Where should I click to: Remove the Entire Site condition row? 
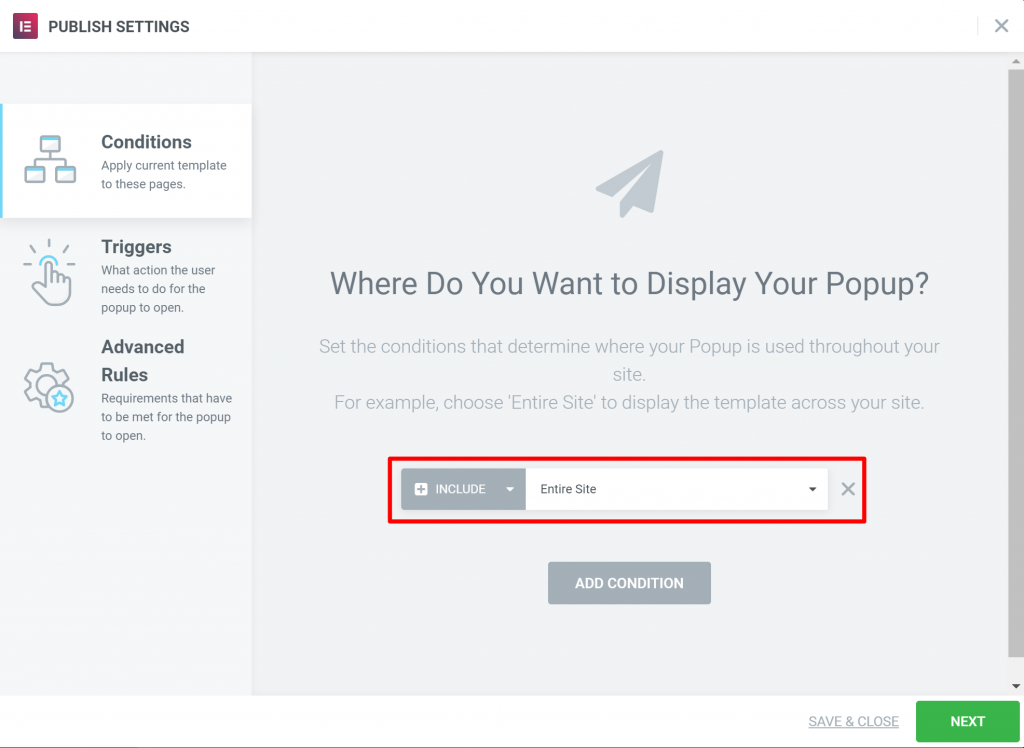coord(848,489)
